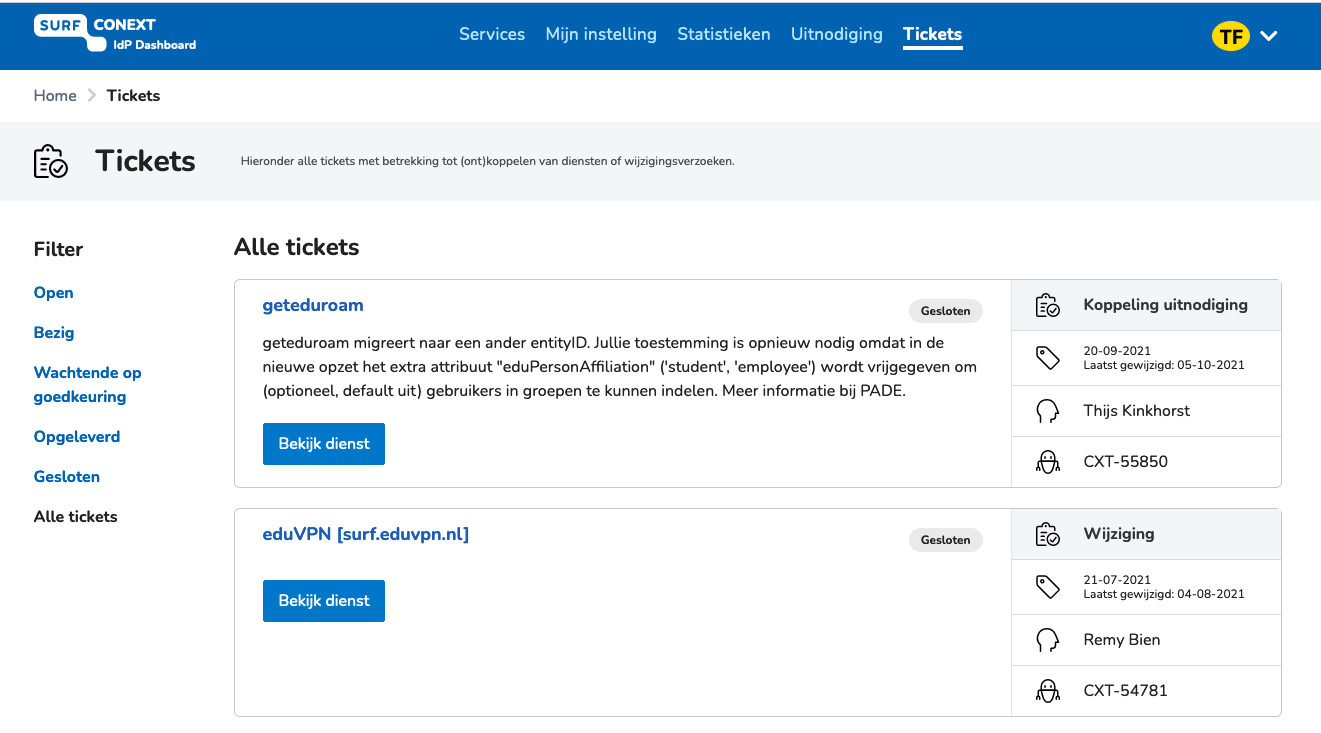The width and height of the screenshot is (1321, 733).
Task: Click the ticket-ID icon beside CXT-54781
Action: (x=1047, y=691)
